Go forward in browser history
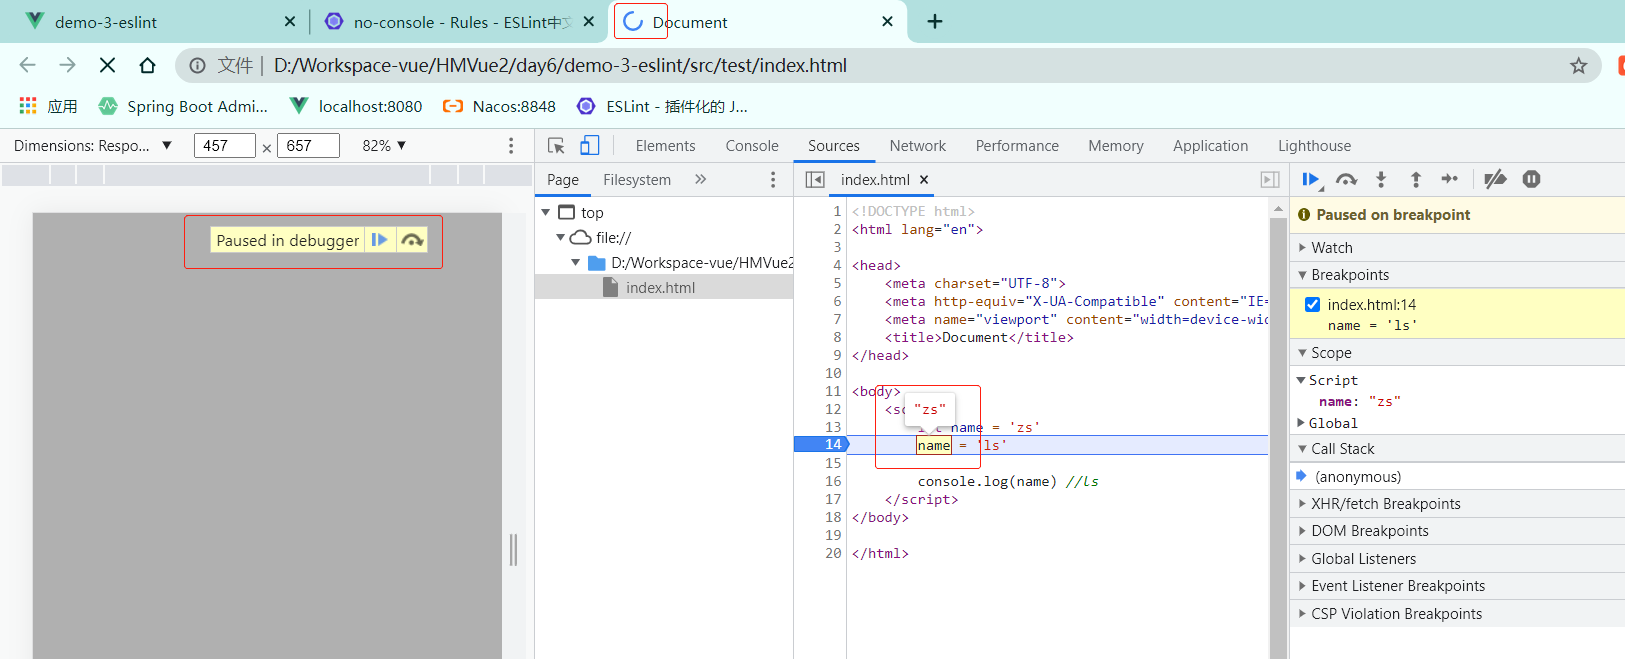Image resolution: width=1625 pixels, height=659 pixels. tap(67, 65)
